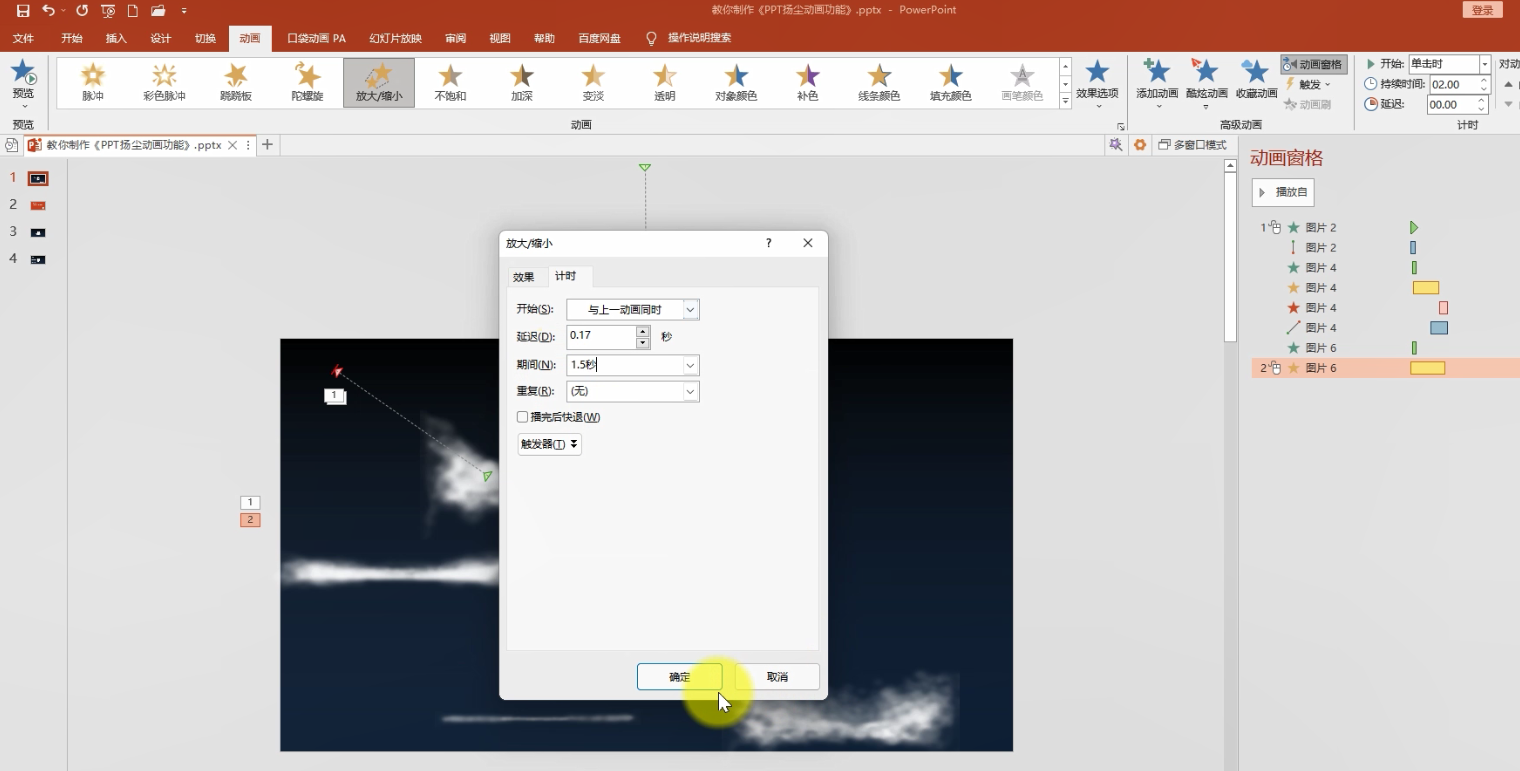Select the 跷跷板 emphasis effect
Viewport: 1520px width, 771px height.
[236, 82]
